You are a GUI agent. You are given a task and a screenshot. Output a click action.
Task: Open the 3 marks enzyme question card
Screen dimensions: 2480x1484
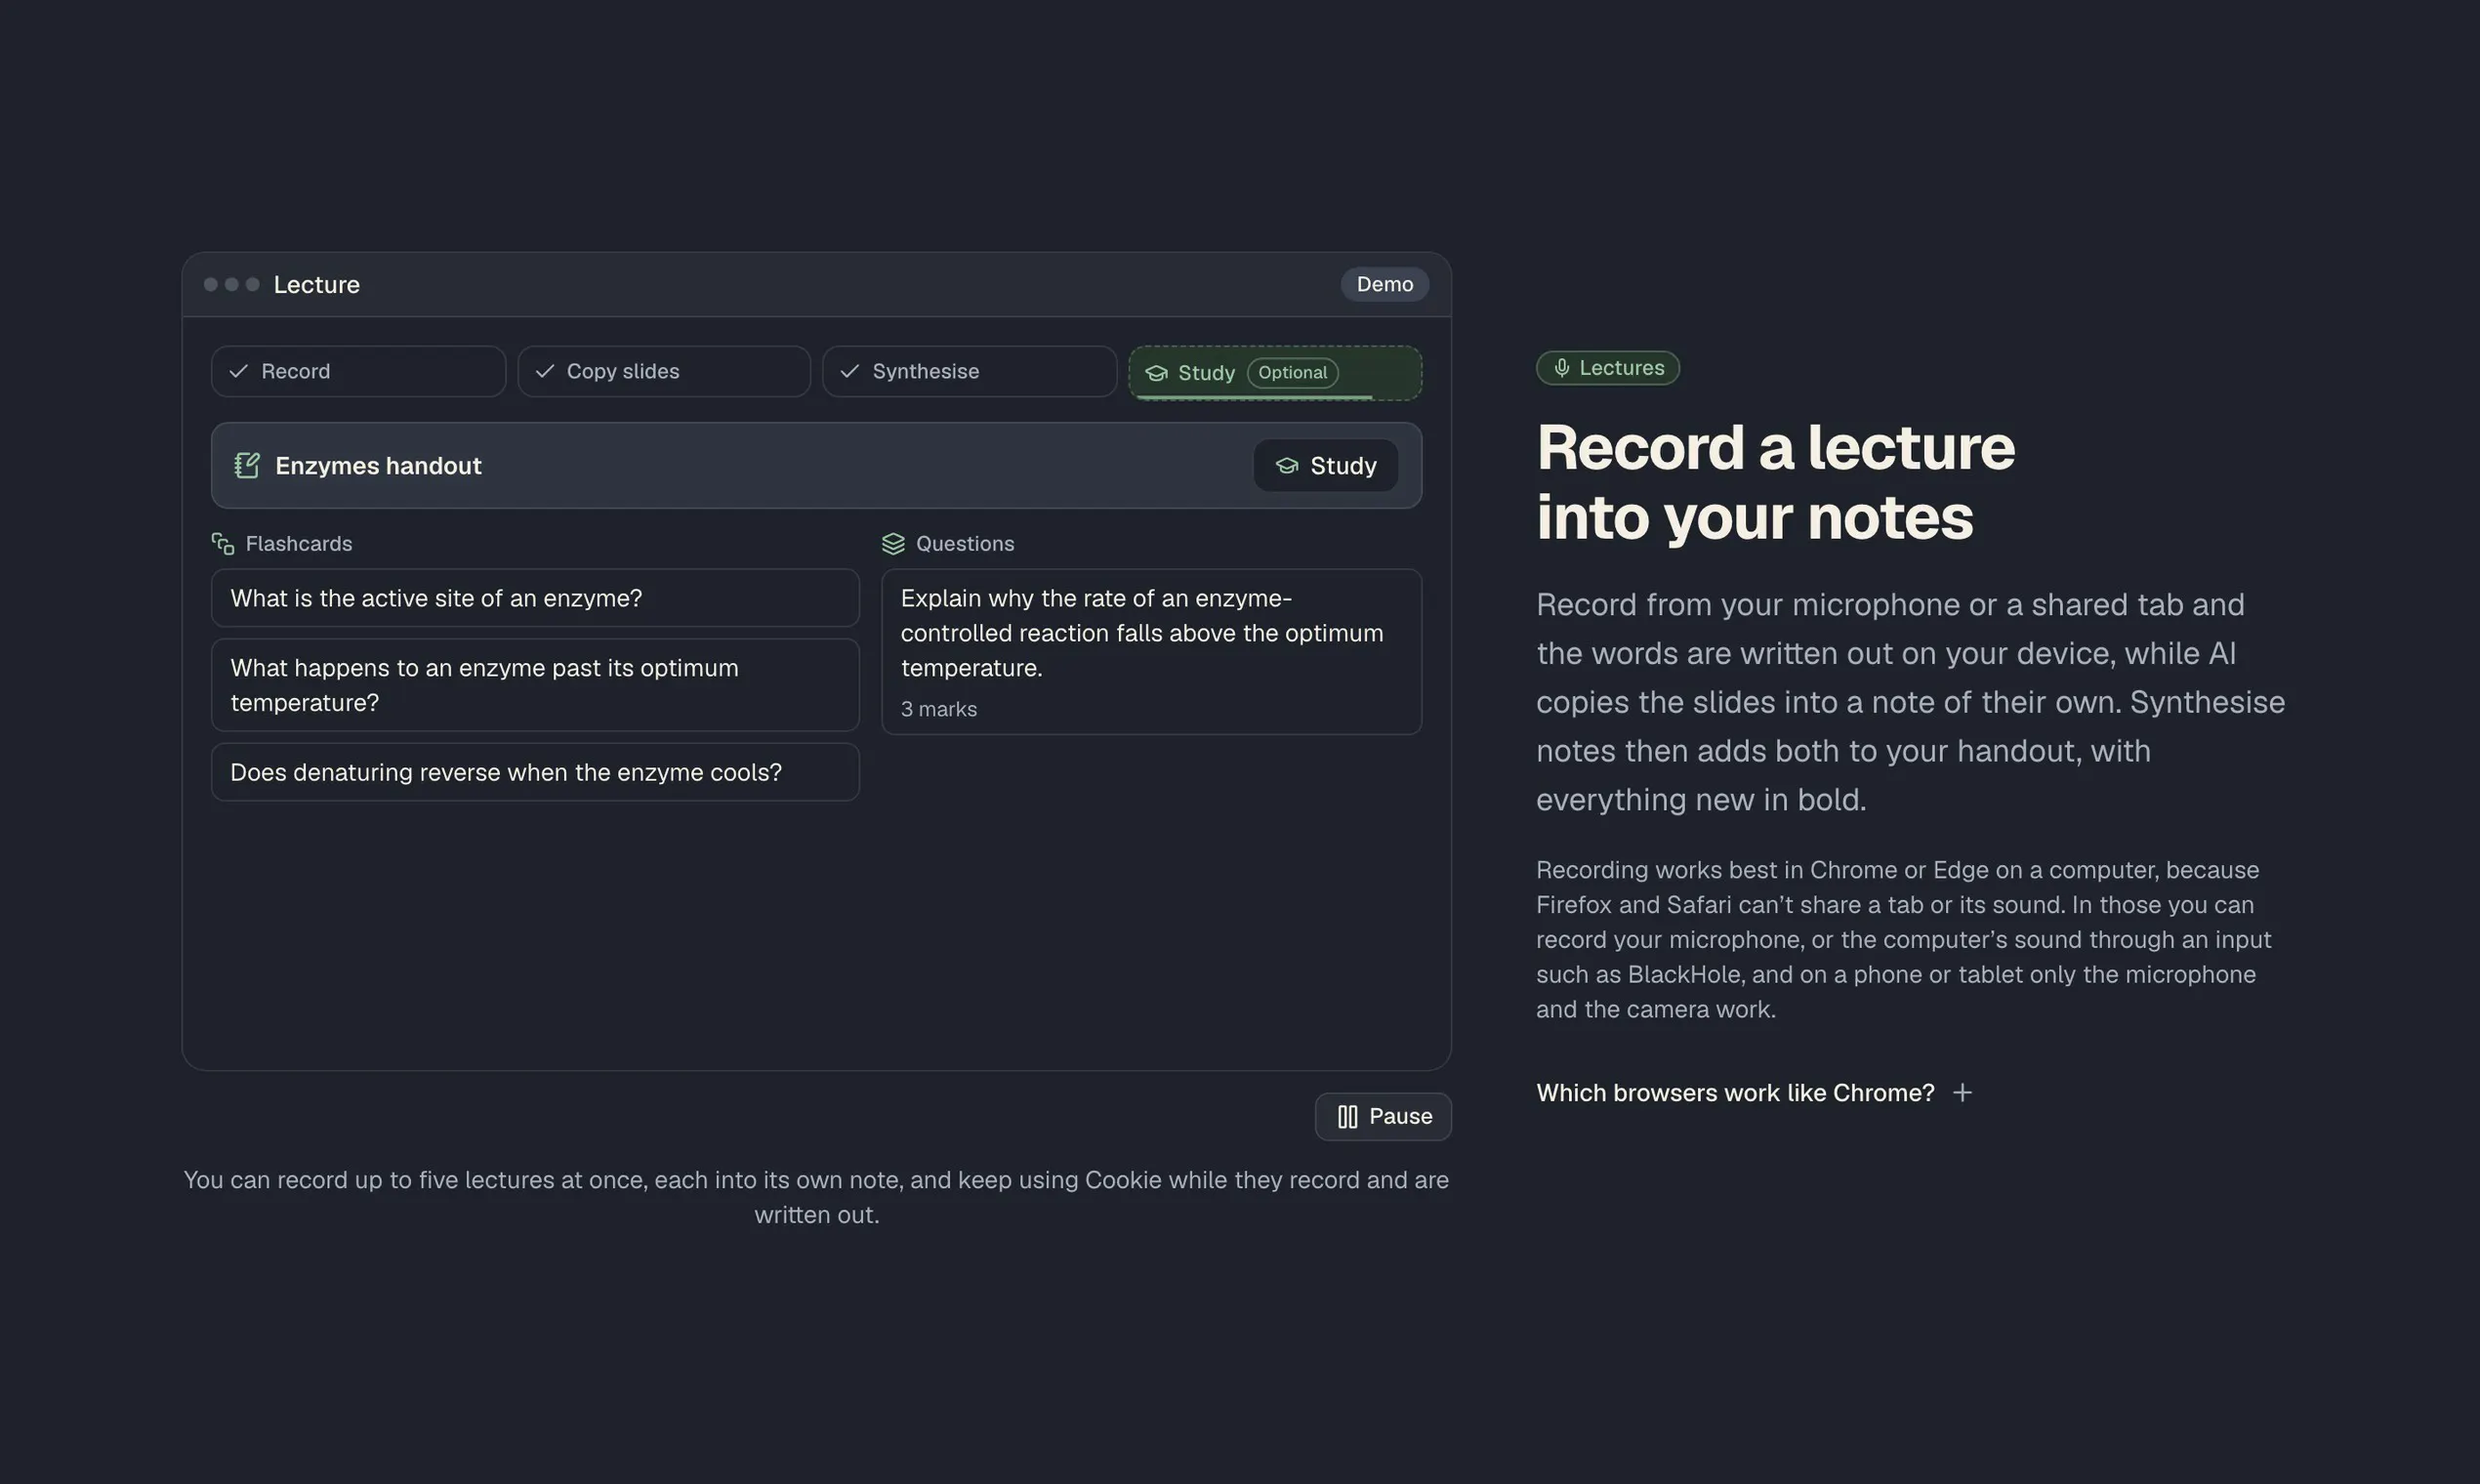tap(1151, 652)
